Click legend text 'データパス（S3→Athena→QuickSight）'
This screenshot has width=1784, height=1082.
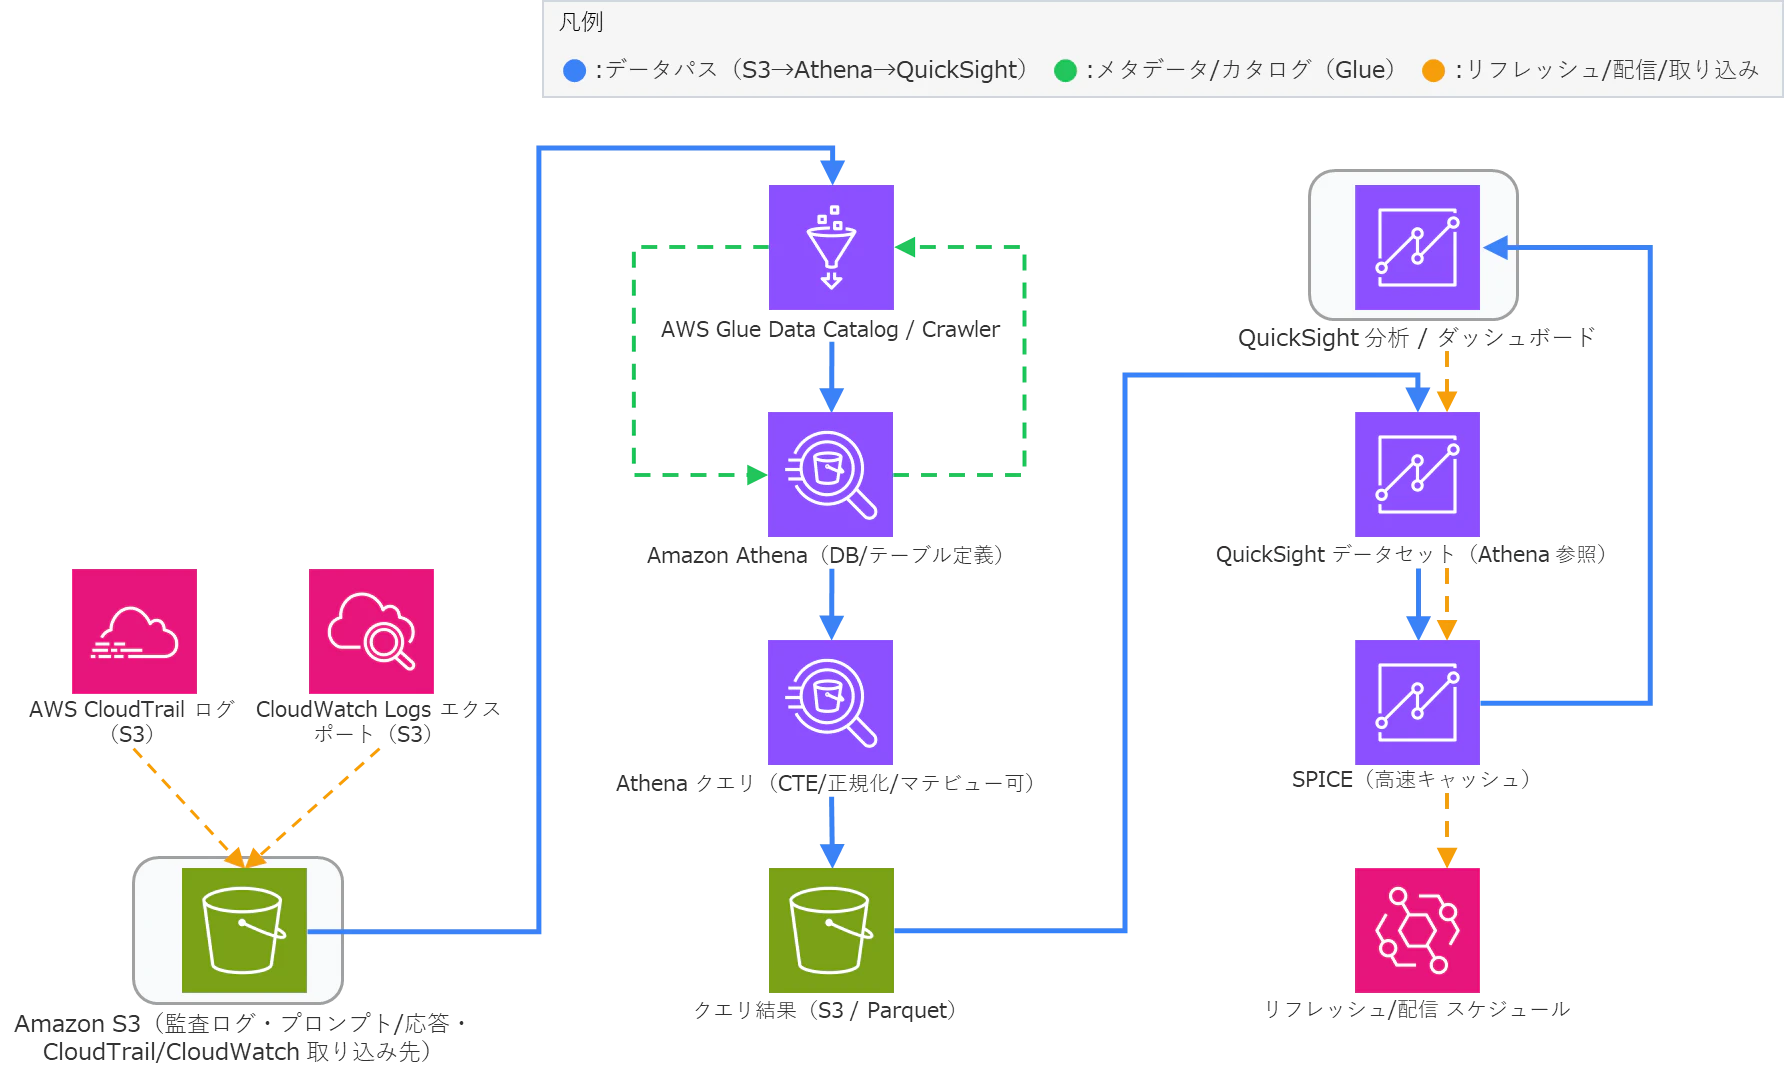click(x=818, y=70)
